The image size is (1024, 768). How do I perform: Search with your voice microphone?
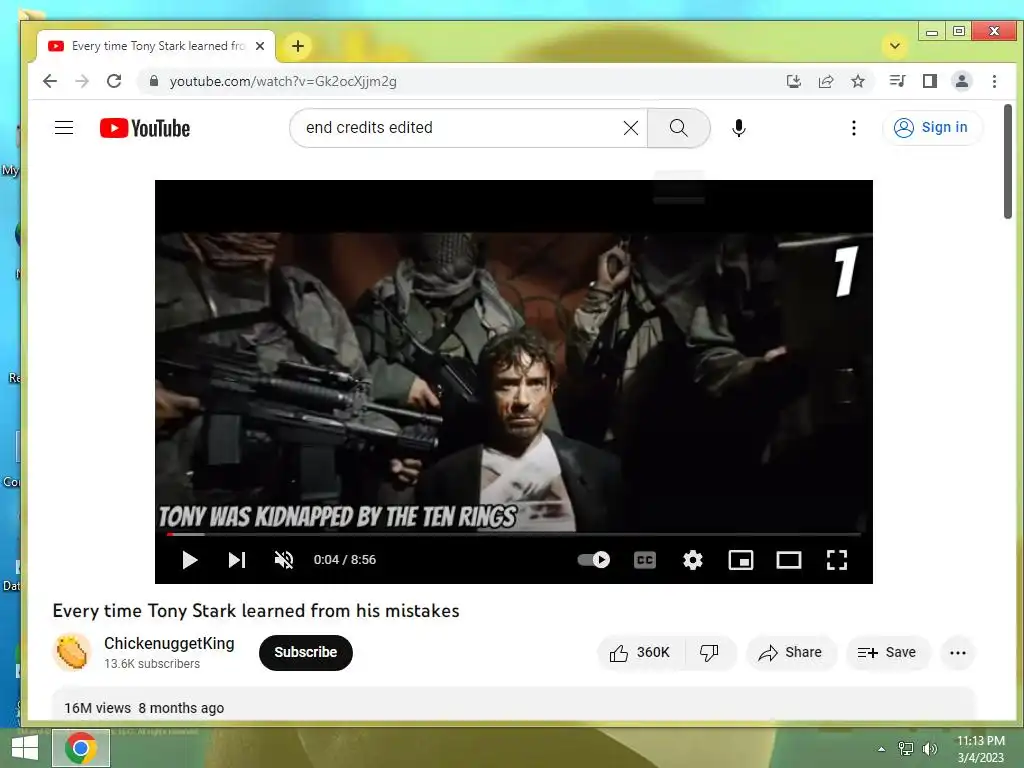[739, 128]
